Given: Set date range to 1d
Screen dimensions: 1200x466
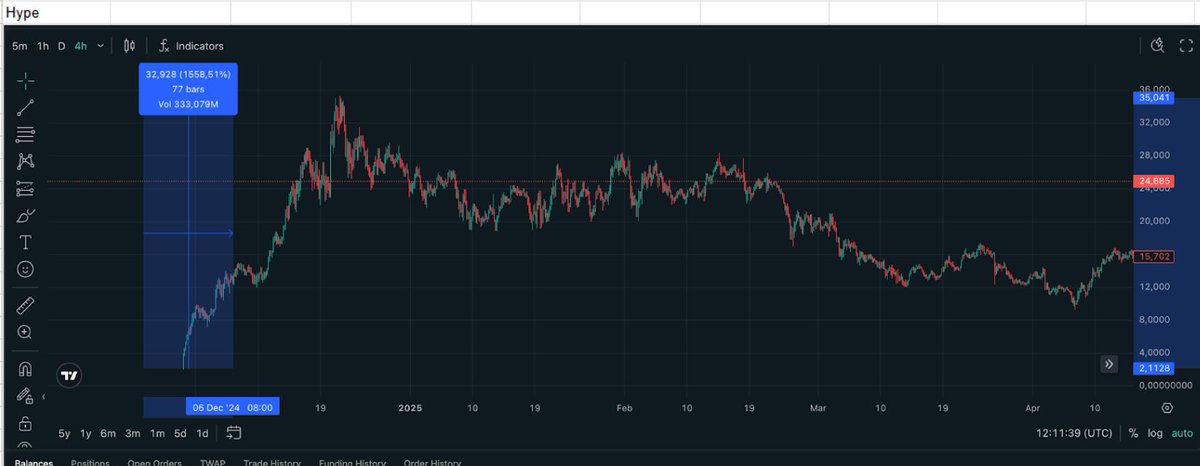Looking at the screenshot, I should tap(202, 433).
